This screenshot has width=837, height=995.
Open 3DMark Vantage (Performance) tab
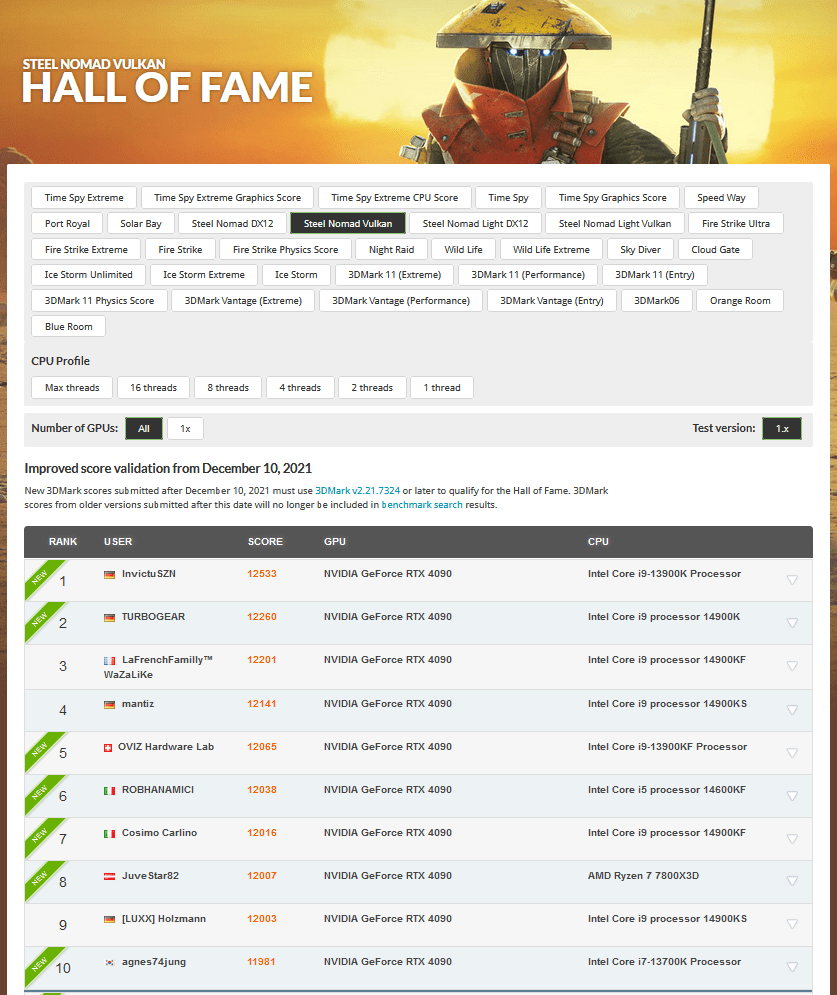(400, 301)
